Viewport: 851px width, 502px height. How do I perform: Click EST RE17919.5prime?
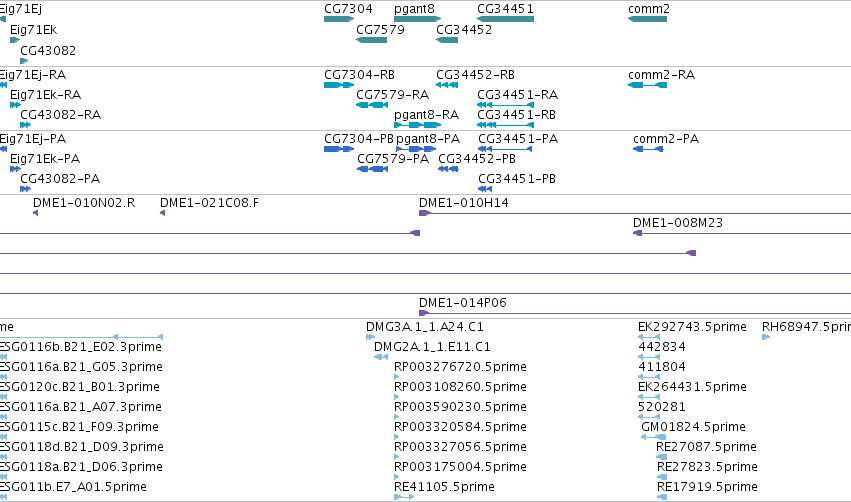click(707, 487)
